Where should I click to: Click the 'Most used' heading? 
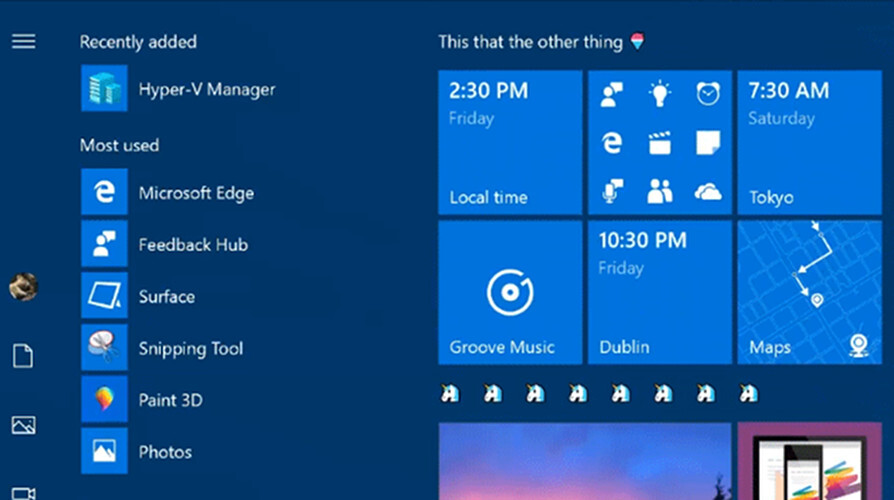[x=119, y=145]
